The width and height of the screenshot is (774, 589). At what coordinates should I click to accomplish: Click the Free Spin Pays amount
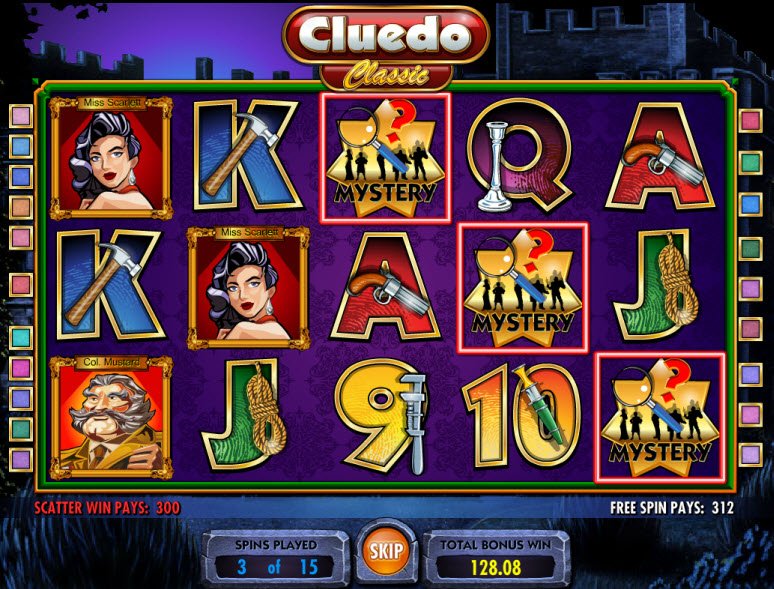tap(723, 508)
